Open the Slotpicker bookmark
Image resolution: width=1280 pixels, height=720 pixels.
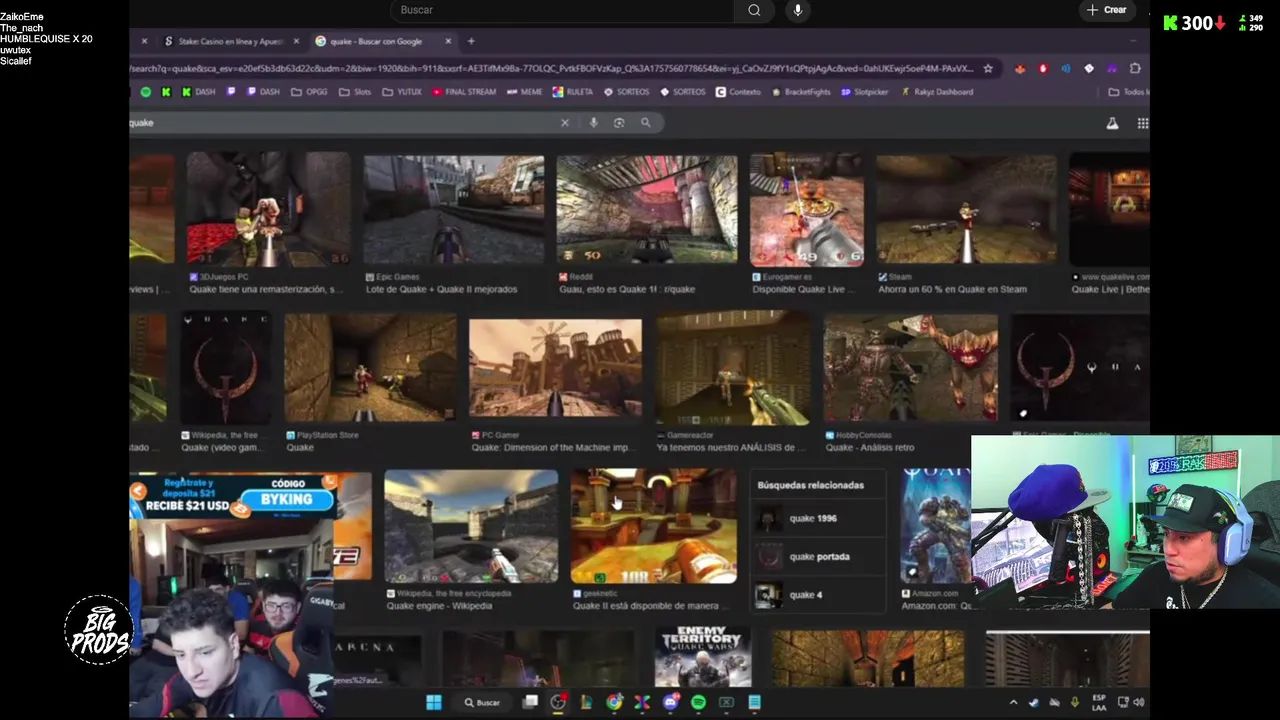click(x=865, y=92)
